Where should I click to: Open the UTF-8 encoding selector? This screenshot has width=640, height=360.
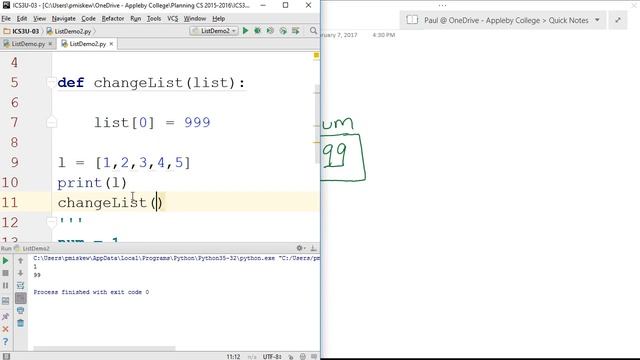point(272,357)
